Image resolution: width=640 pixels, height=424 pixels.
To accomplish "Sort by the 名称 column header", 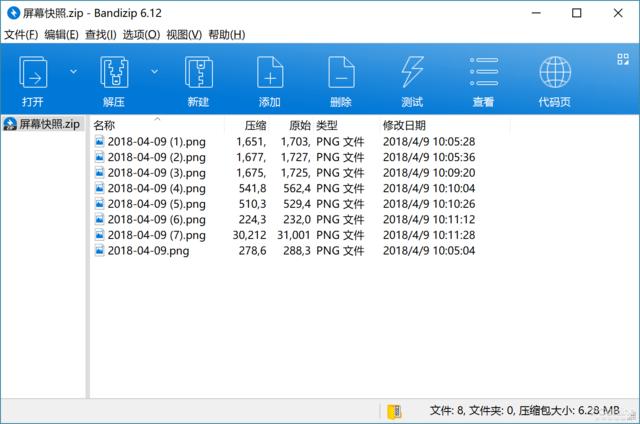I will [104, 125].
